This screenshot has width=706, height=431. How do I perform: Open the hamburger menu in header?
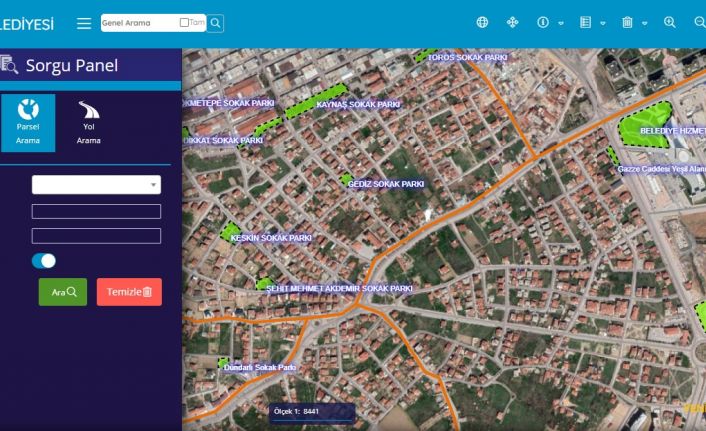tap(84, 23)
